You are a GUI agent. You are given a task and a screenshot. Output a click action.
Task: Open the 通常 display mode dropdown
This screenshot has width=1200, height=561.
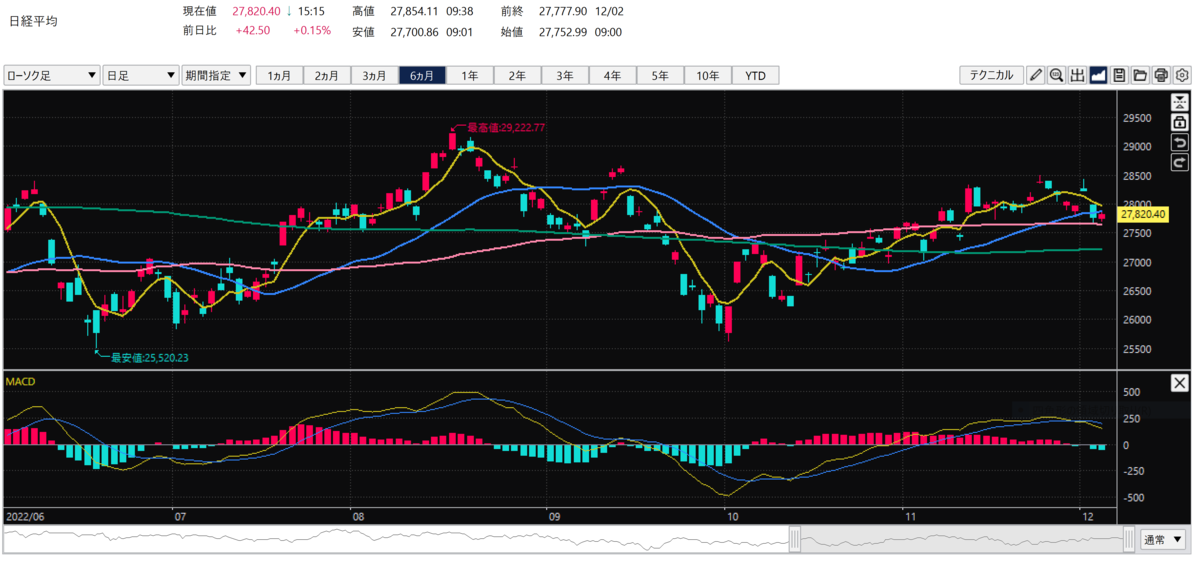[x=1164, y=539]
